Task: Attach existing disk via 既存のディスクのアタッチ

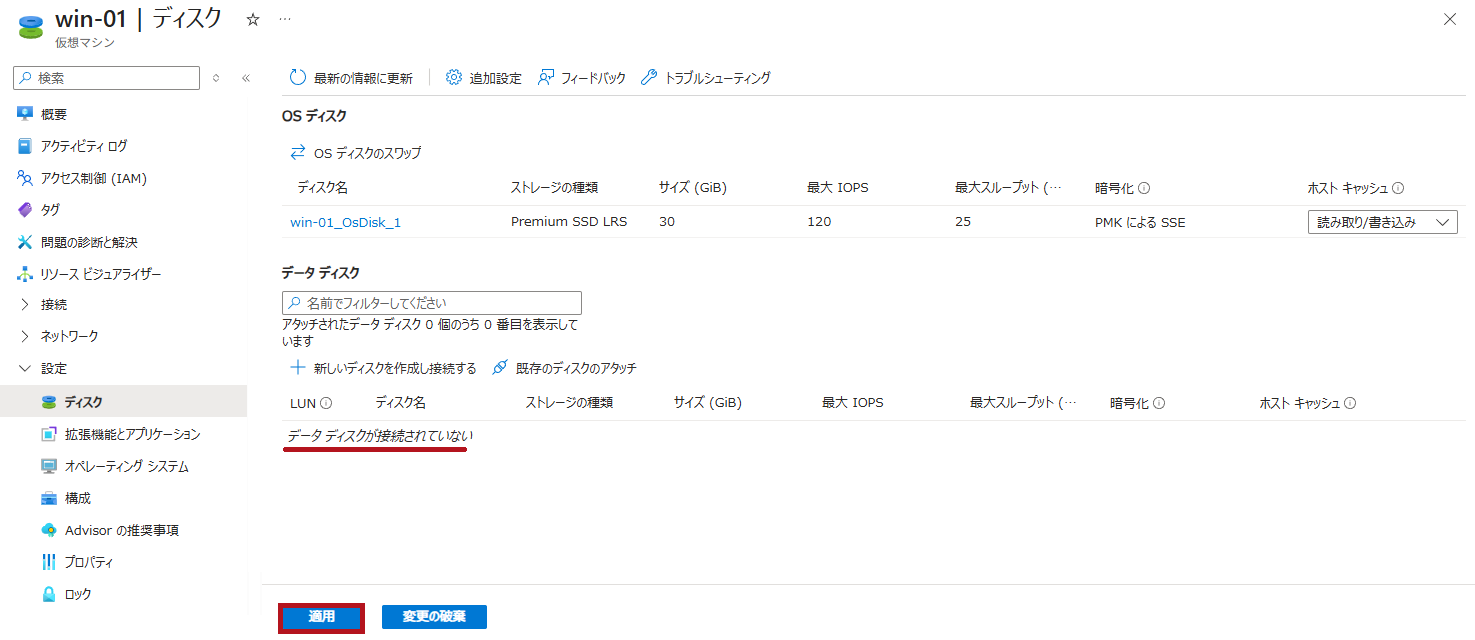Action: [x=500, y=368]
